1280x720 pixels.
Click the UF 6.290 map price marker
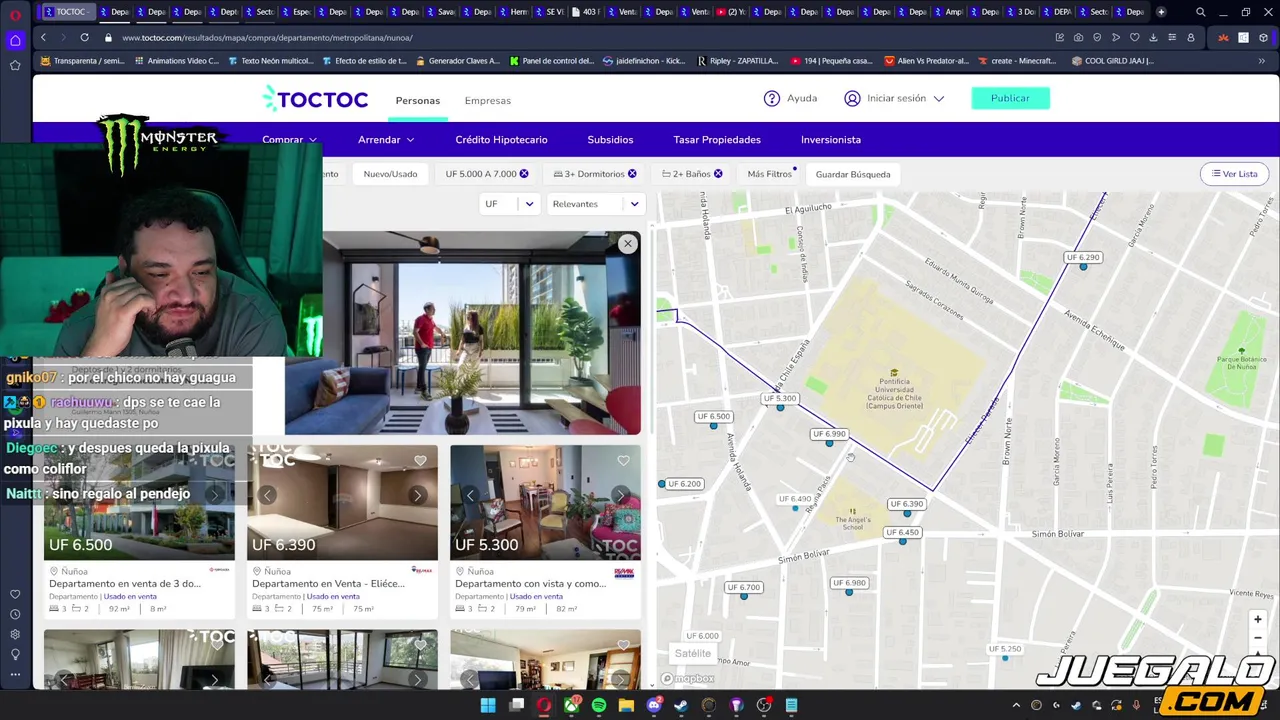[x=1083, y=258]
